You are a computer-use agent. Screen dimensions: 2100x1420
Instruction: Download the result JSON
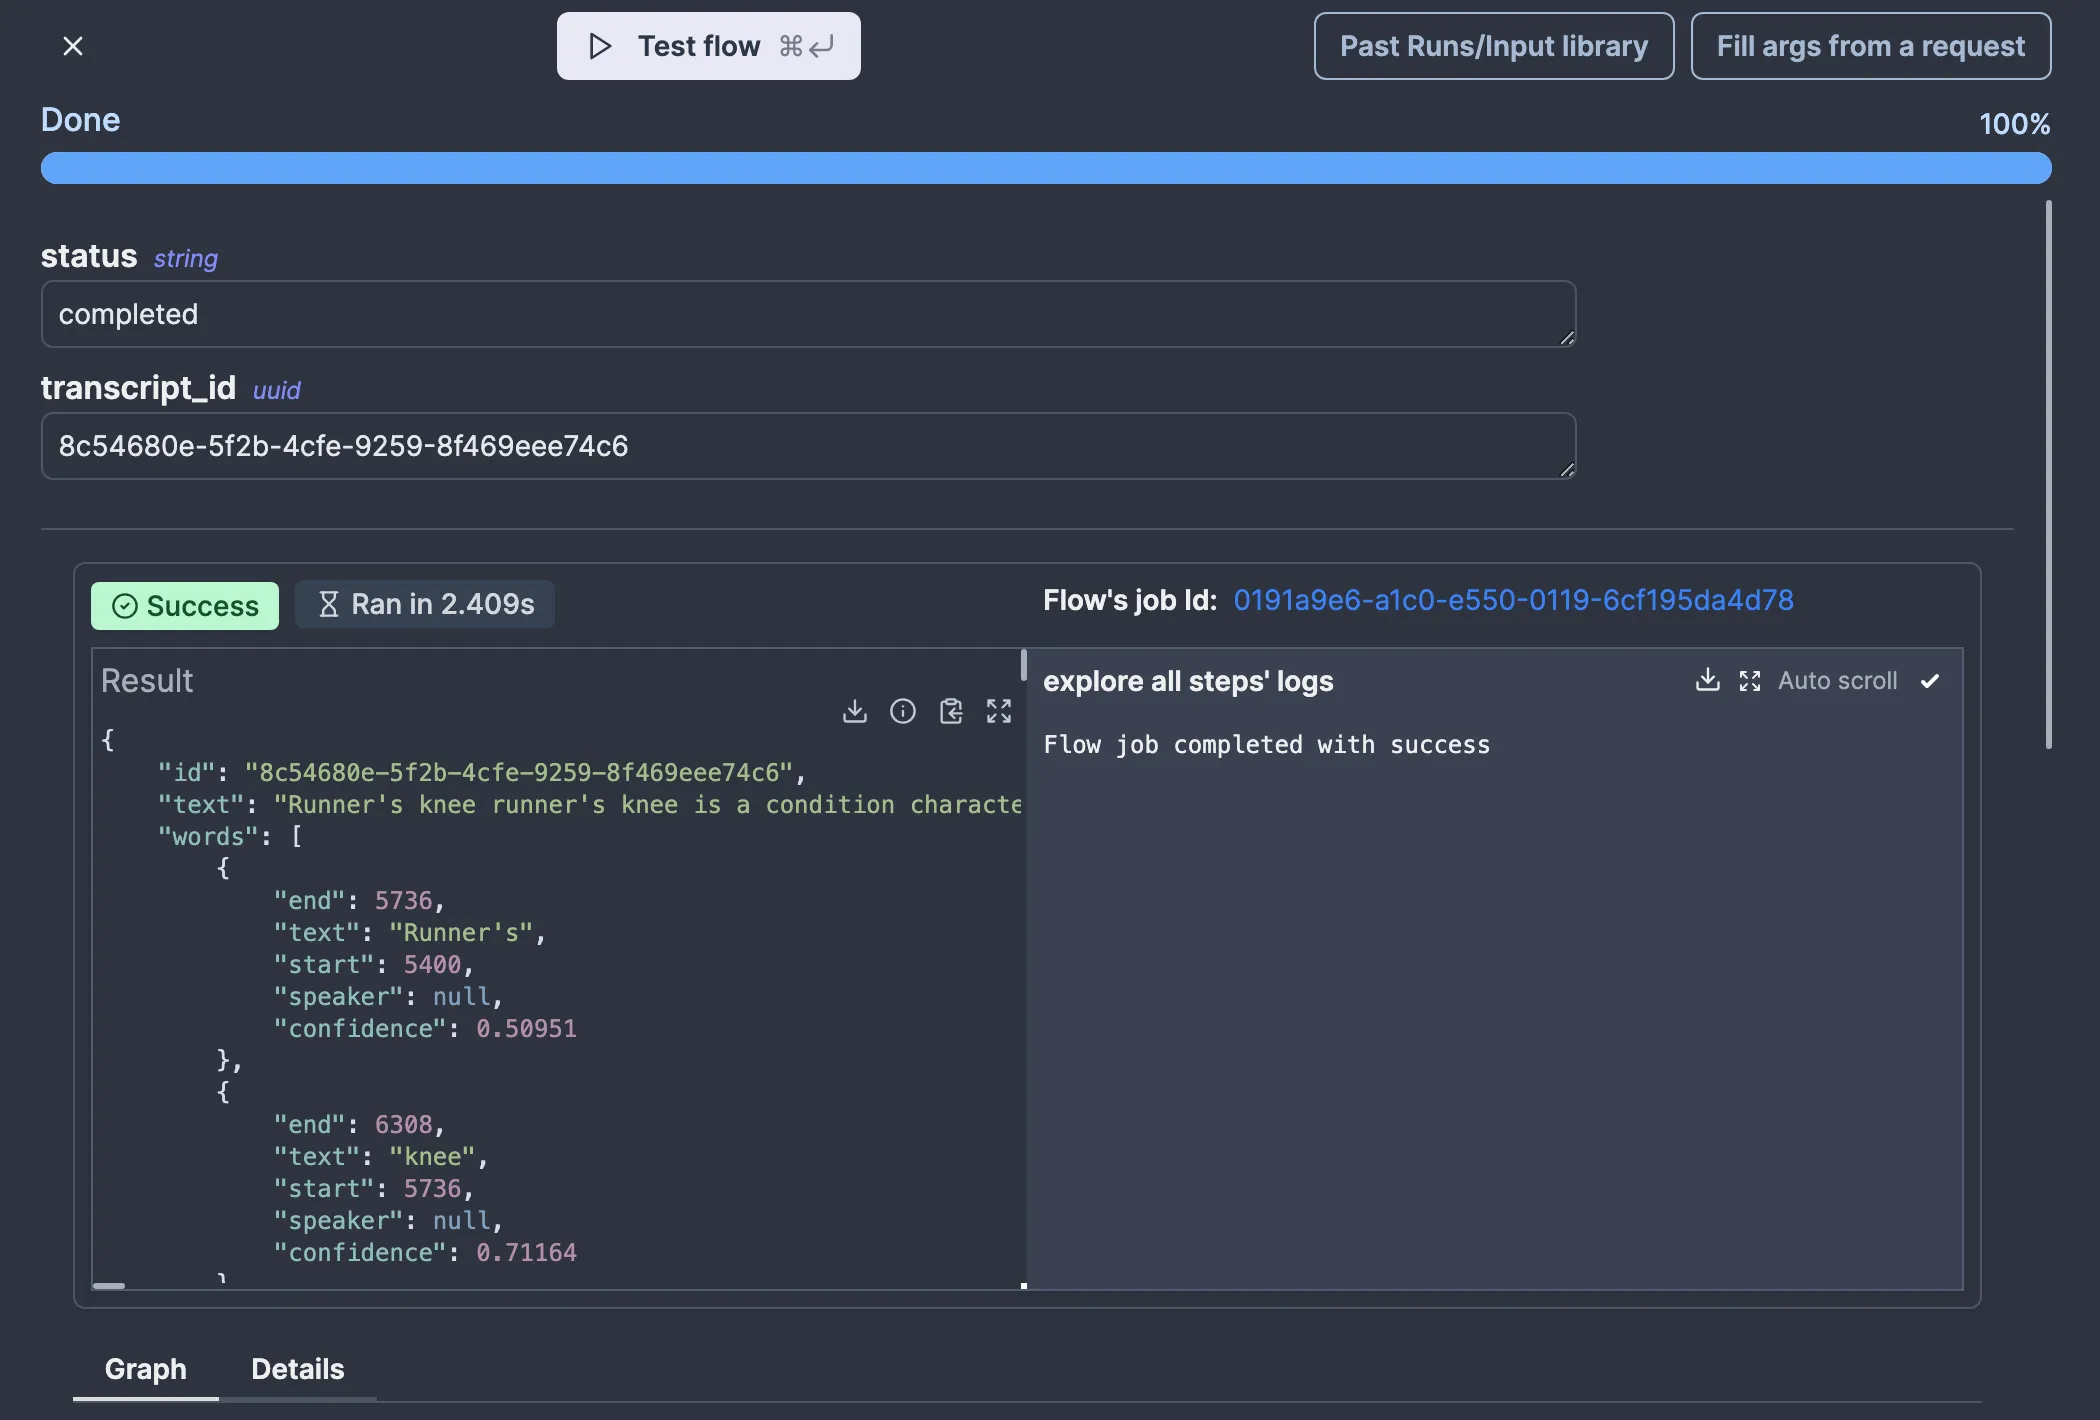click(854, 711)
